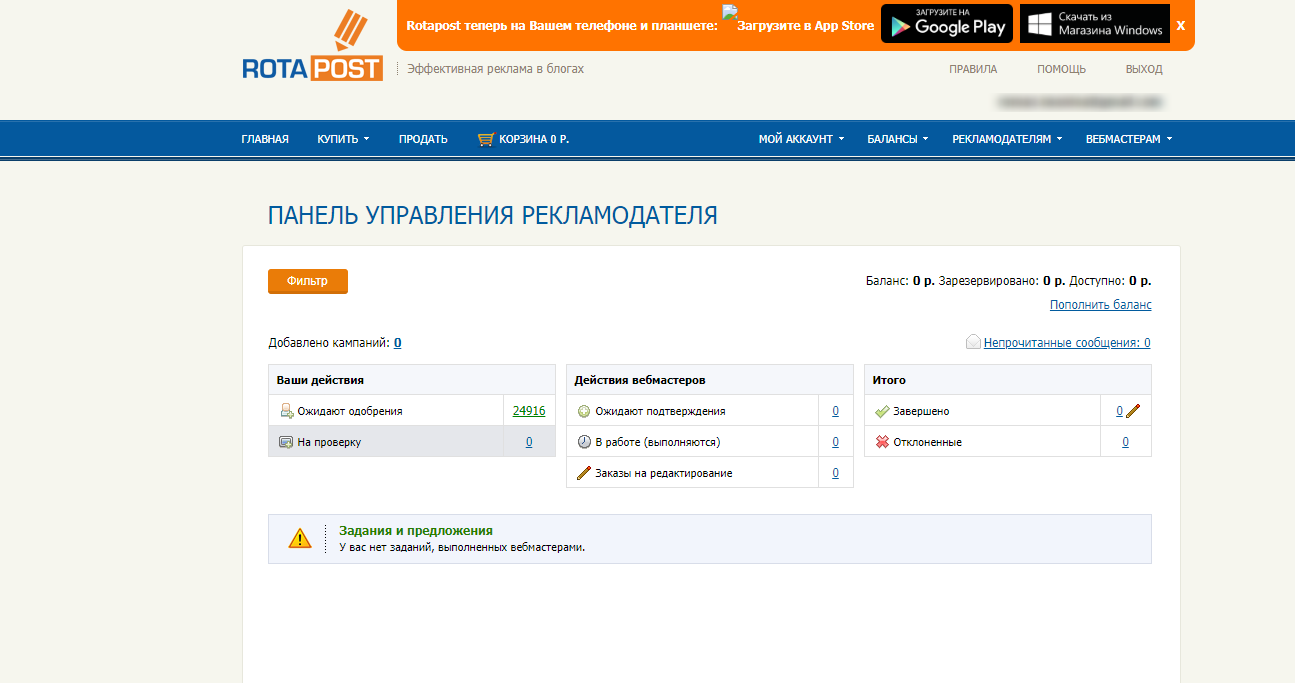Screen dimensions: 1295x683
Task: Open the ПРОДАТЬ menu item
Action: pos(422,138)
